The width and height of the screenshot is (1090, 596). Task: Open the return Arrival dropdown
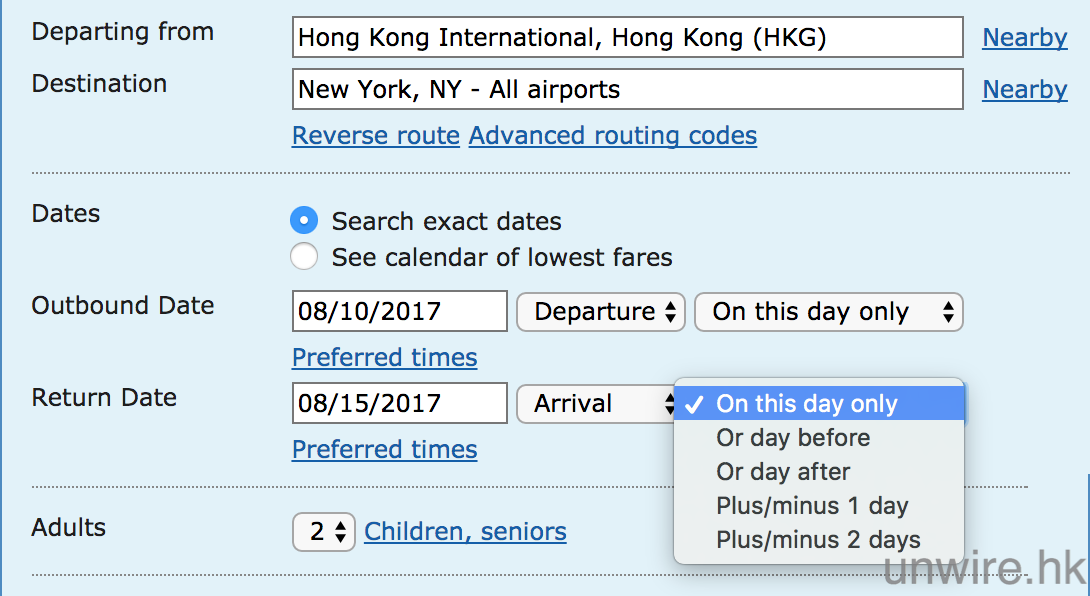[x=596, y=404]
